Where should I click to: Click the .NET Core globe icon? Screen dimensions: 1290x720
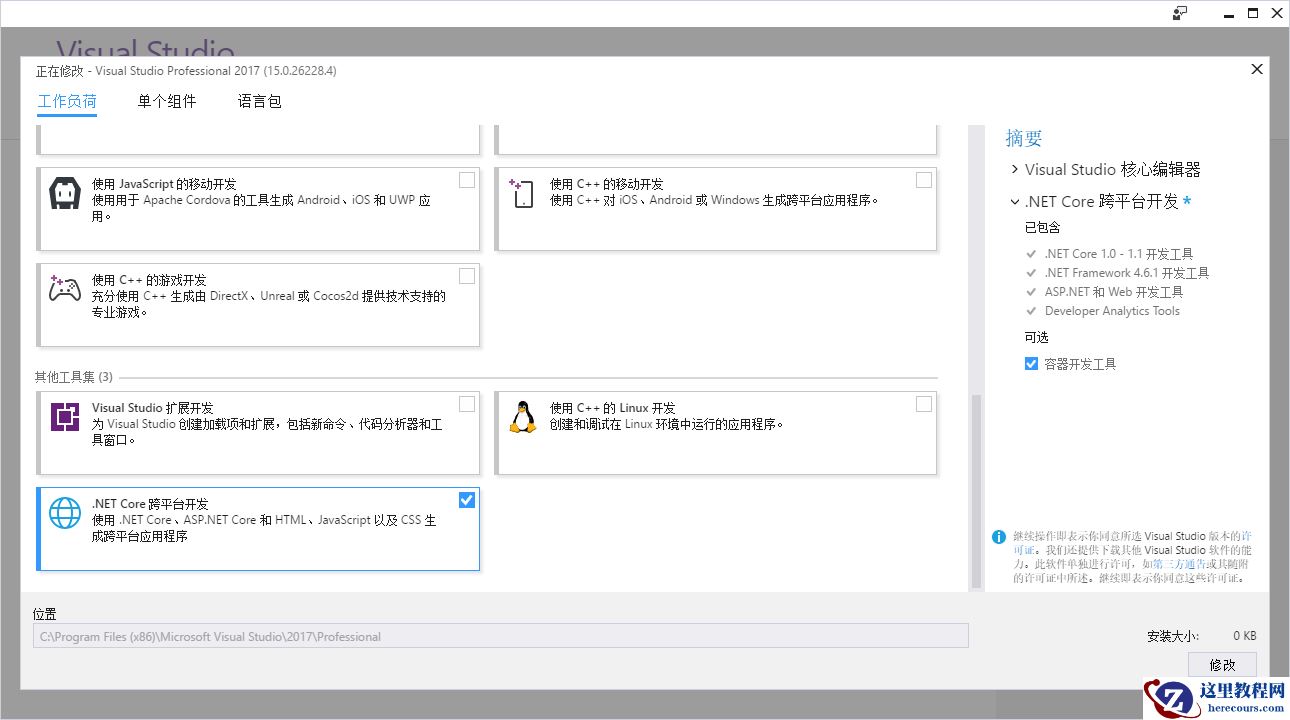[65, 513]
